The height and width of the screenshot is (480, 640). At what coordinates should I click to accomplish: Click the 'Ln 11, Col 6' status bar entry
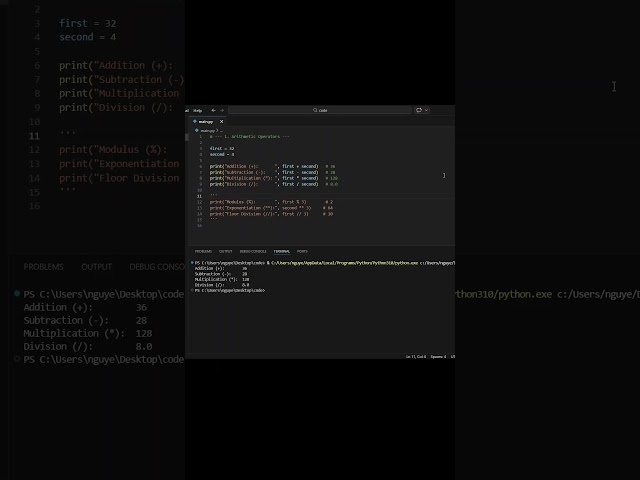pyautogui.click(x=416, y=357)
